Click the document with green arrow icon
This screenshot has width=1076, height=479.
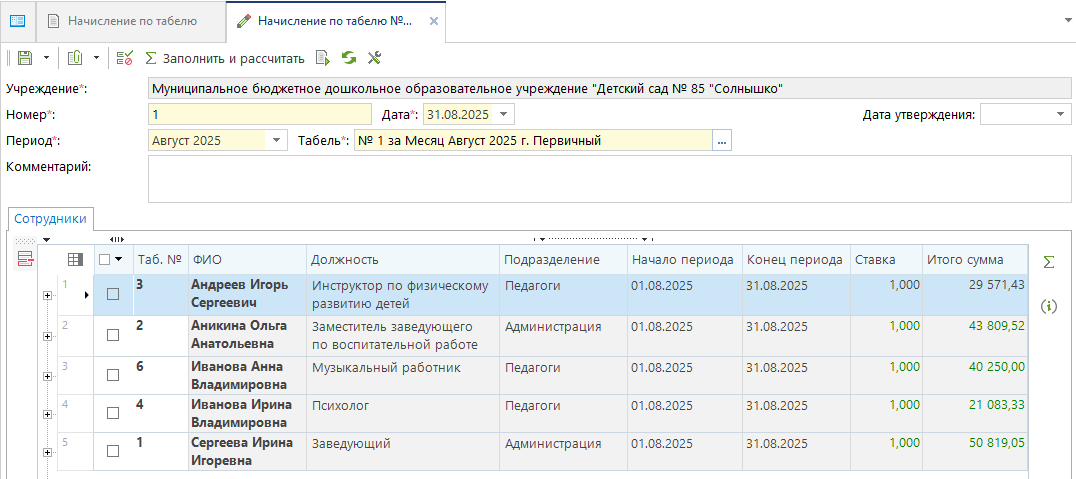click(323, 58)
